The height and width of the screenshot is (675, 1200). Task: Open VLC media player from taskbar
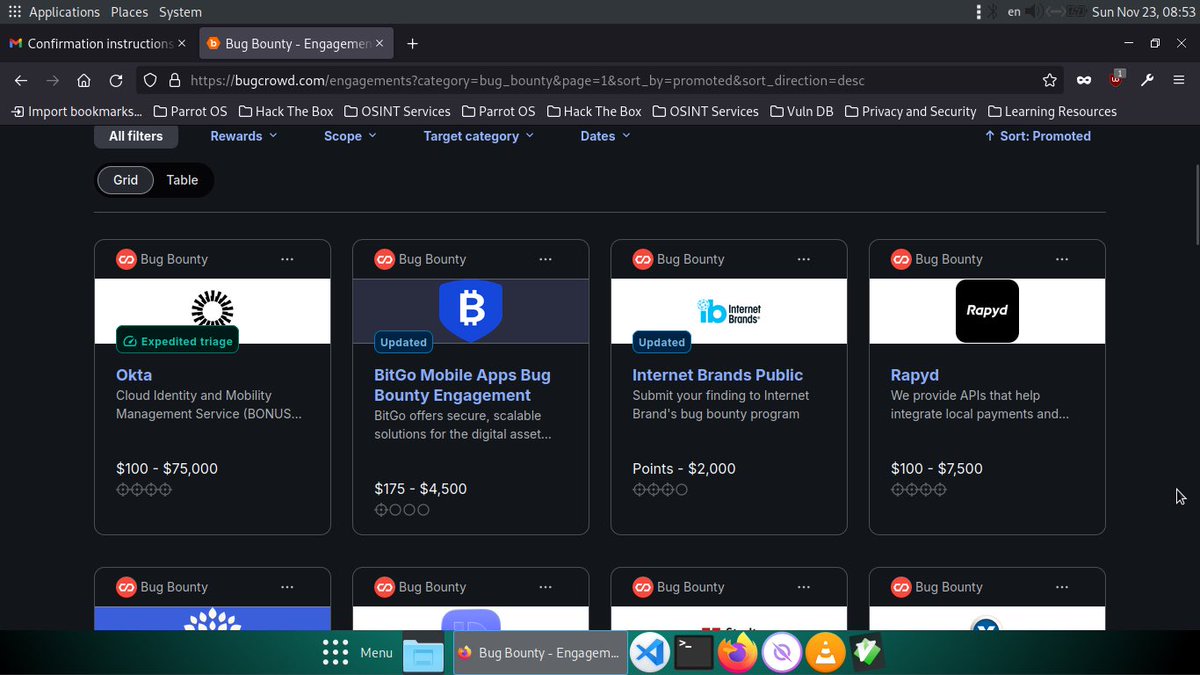825,653
